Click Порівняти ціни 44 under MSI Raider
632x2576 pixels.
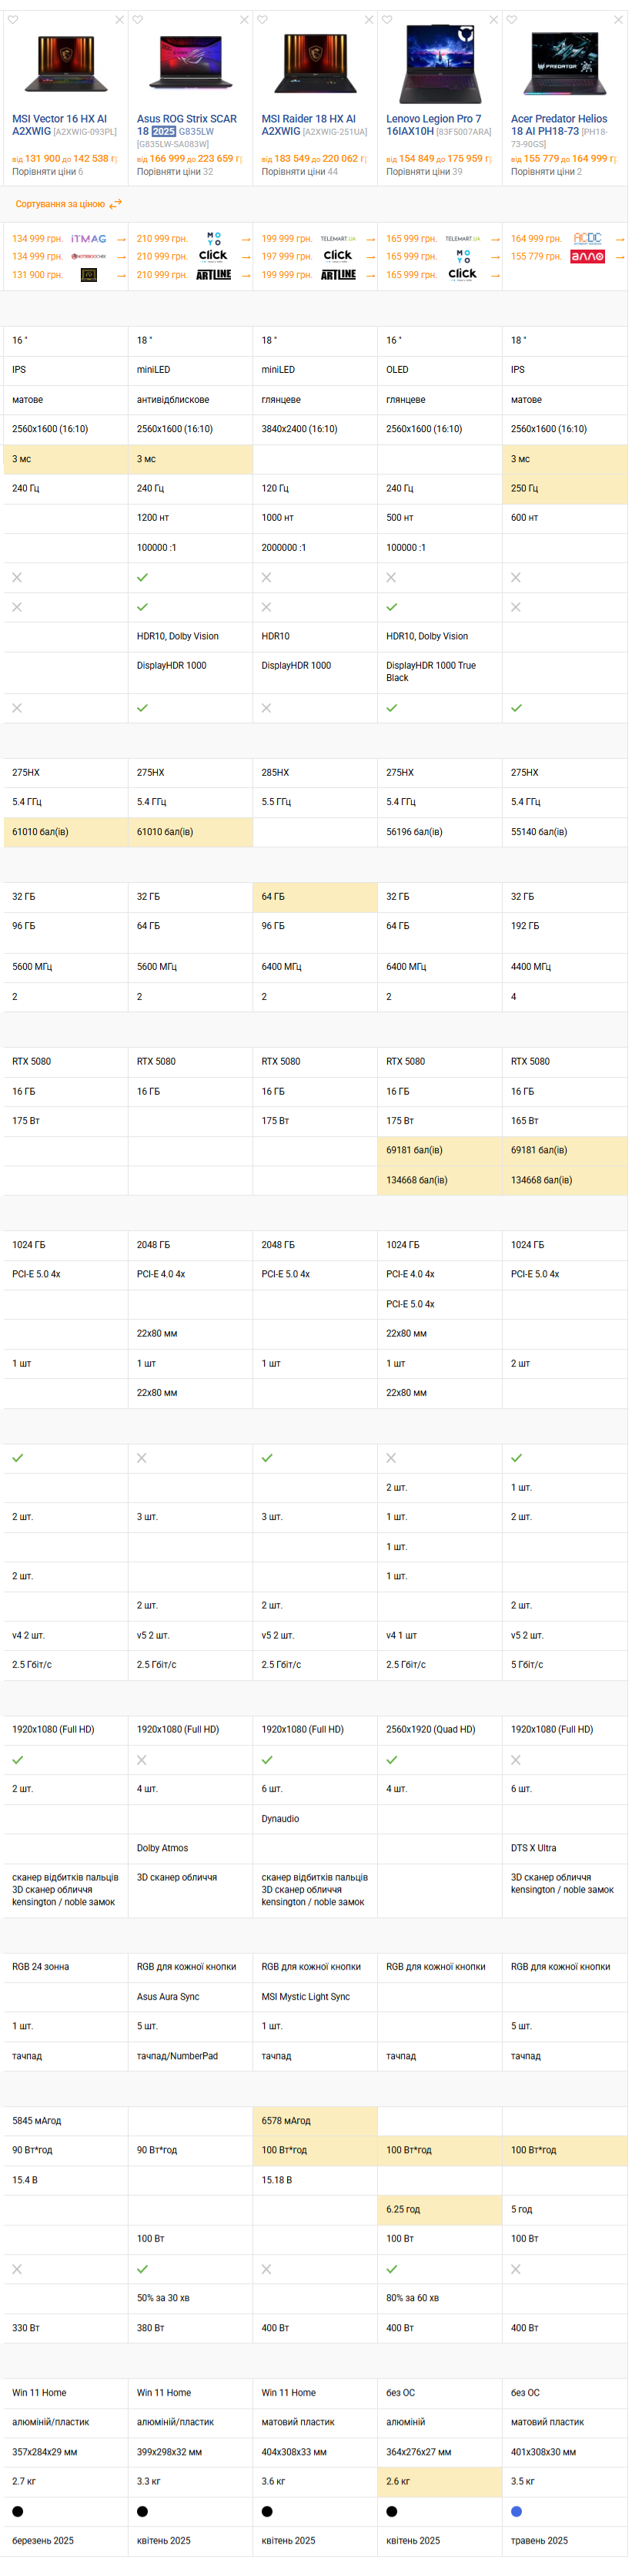(x=300, y=172)
